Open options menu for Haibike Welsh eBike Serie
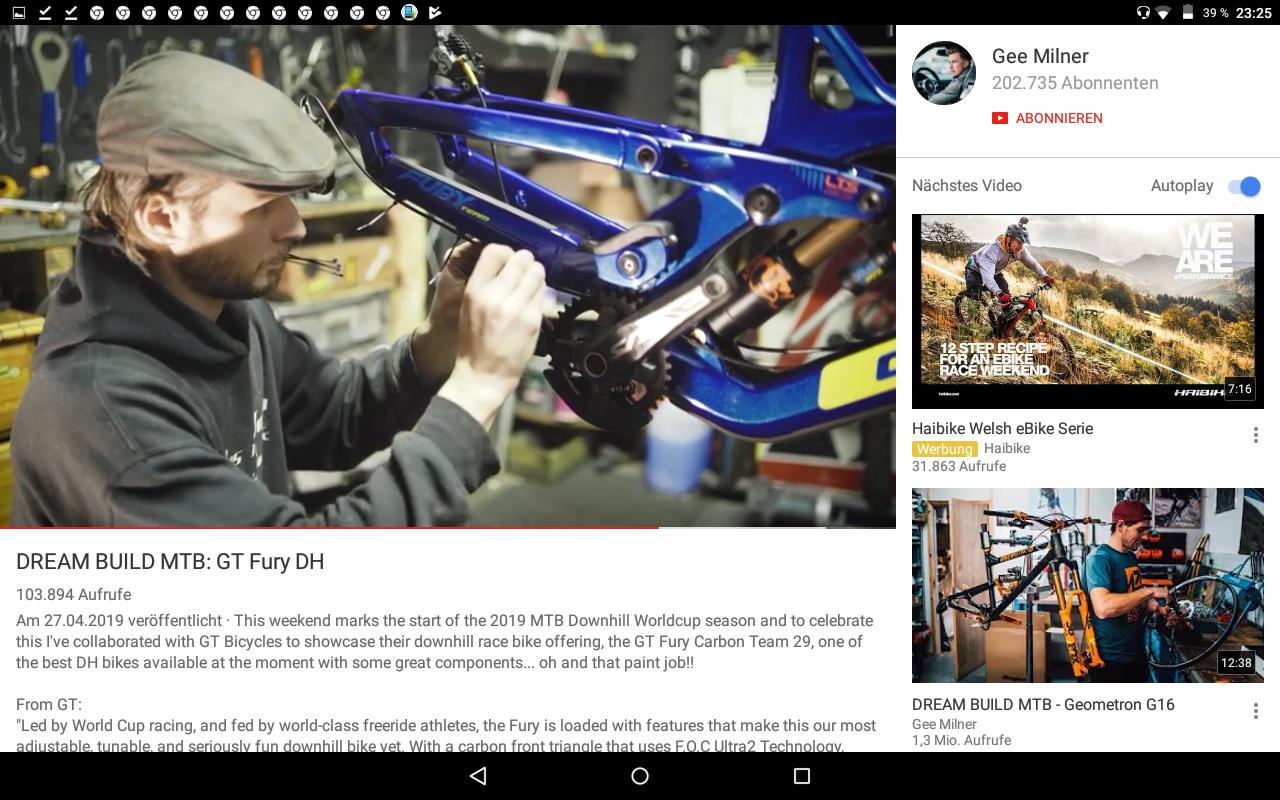 click(1255, 435)
